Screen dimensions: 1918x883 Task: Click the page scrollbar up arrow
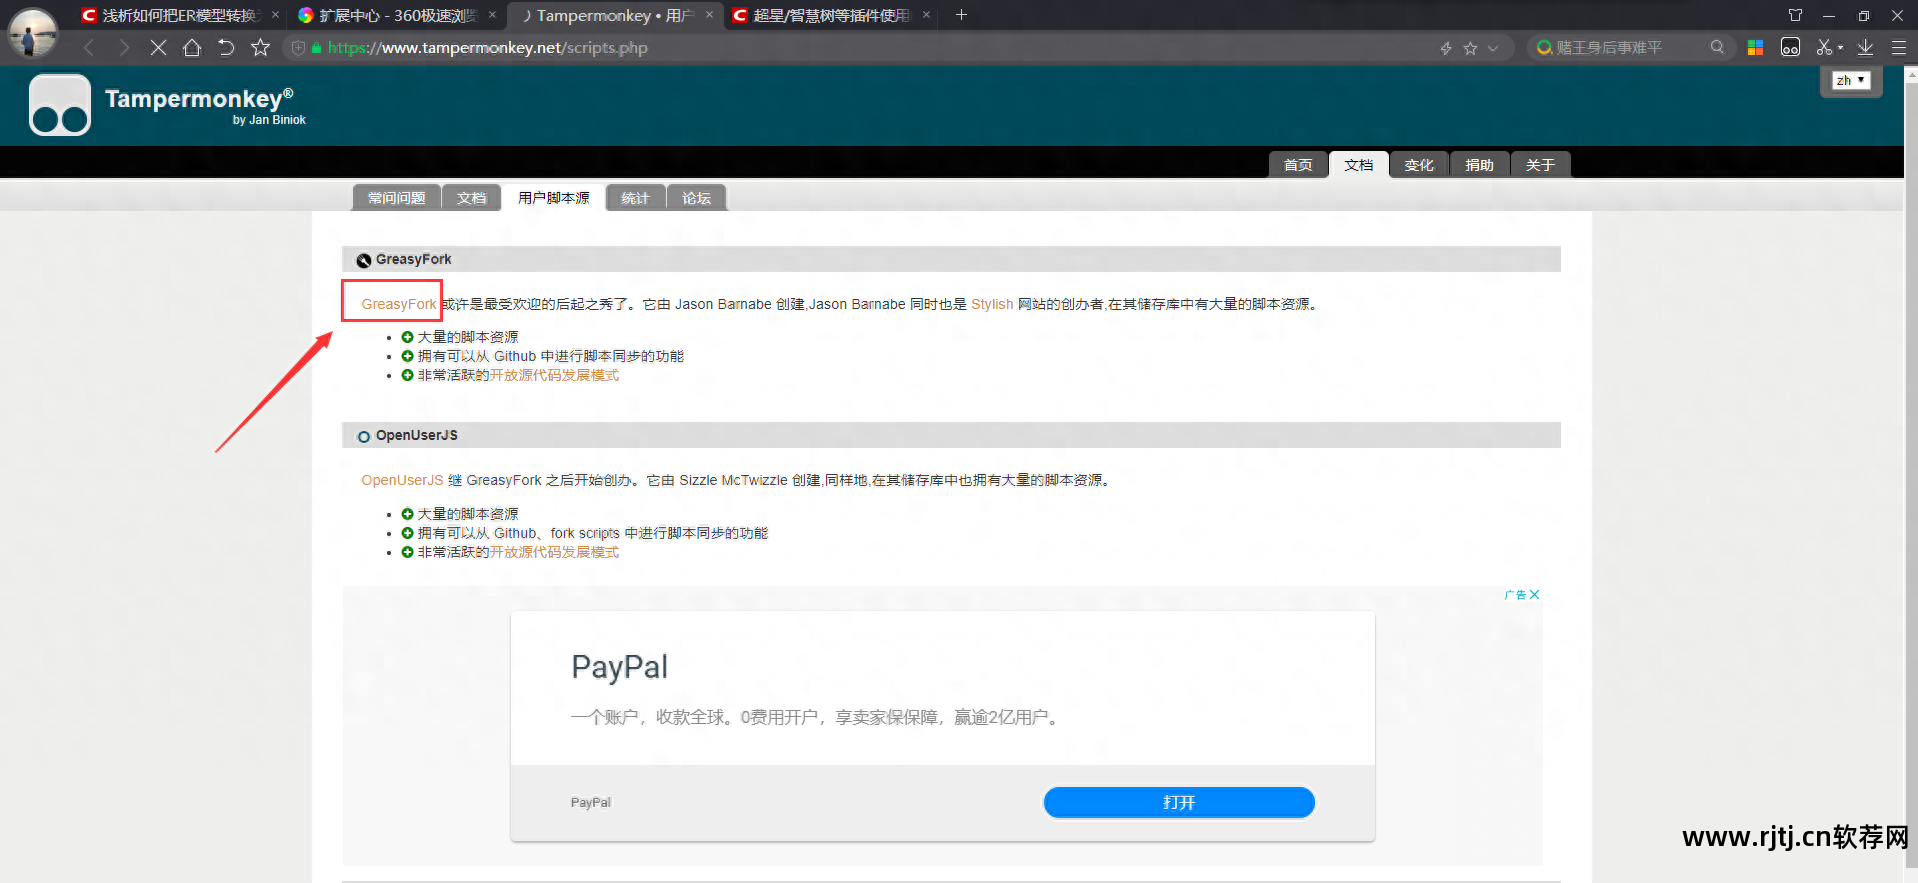click(x=1911, y=73)
